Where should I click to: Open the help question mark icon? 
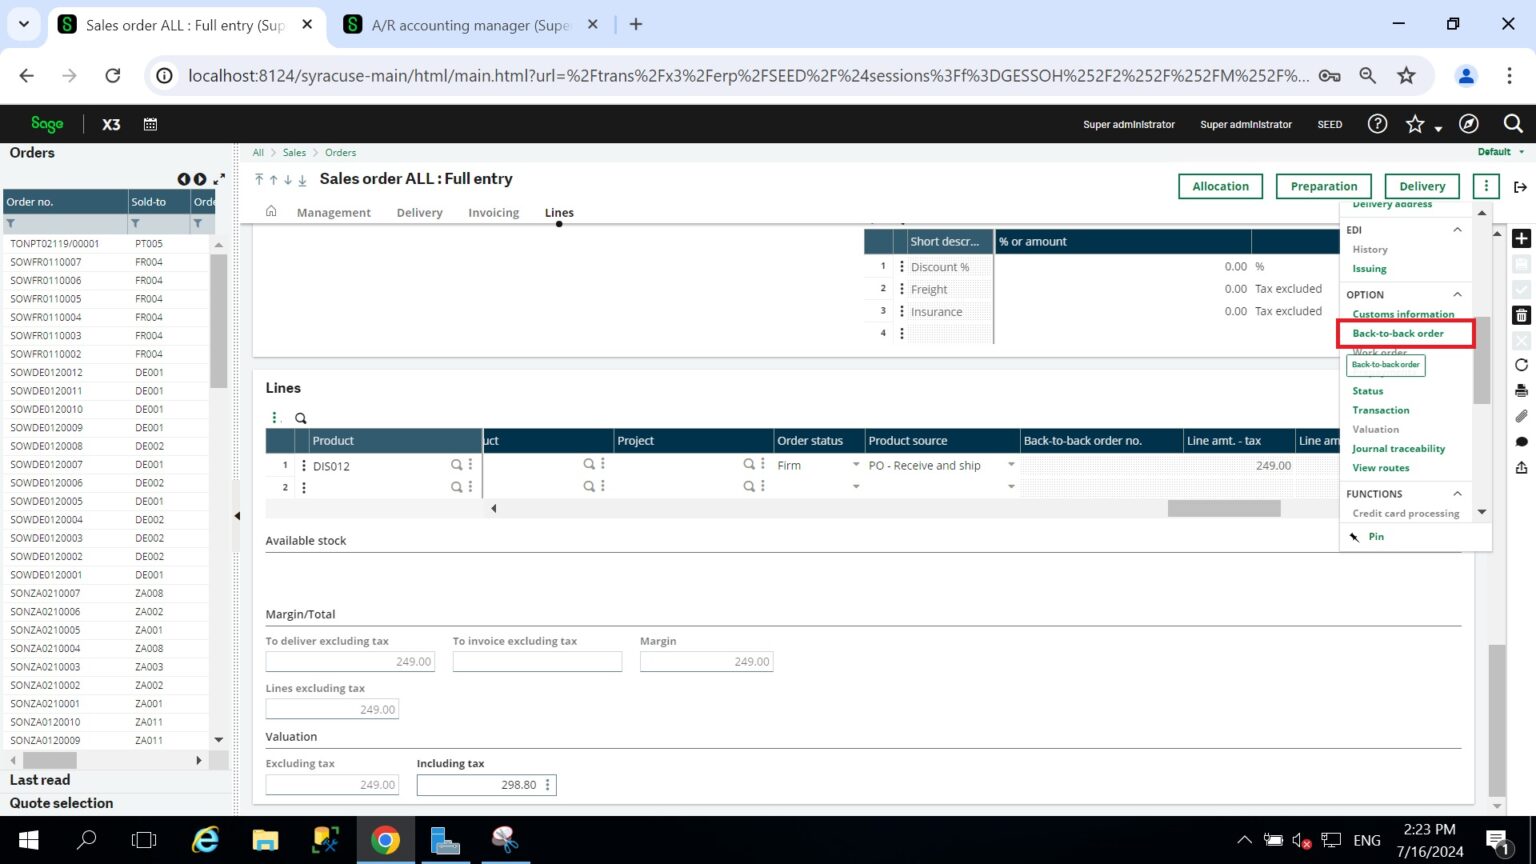(1377, 124)
